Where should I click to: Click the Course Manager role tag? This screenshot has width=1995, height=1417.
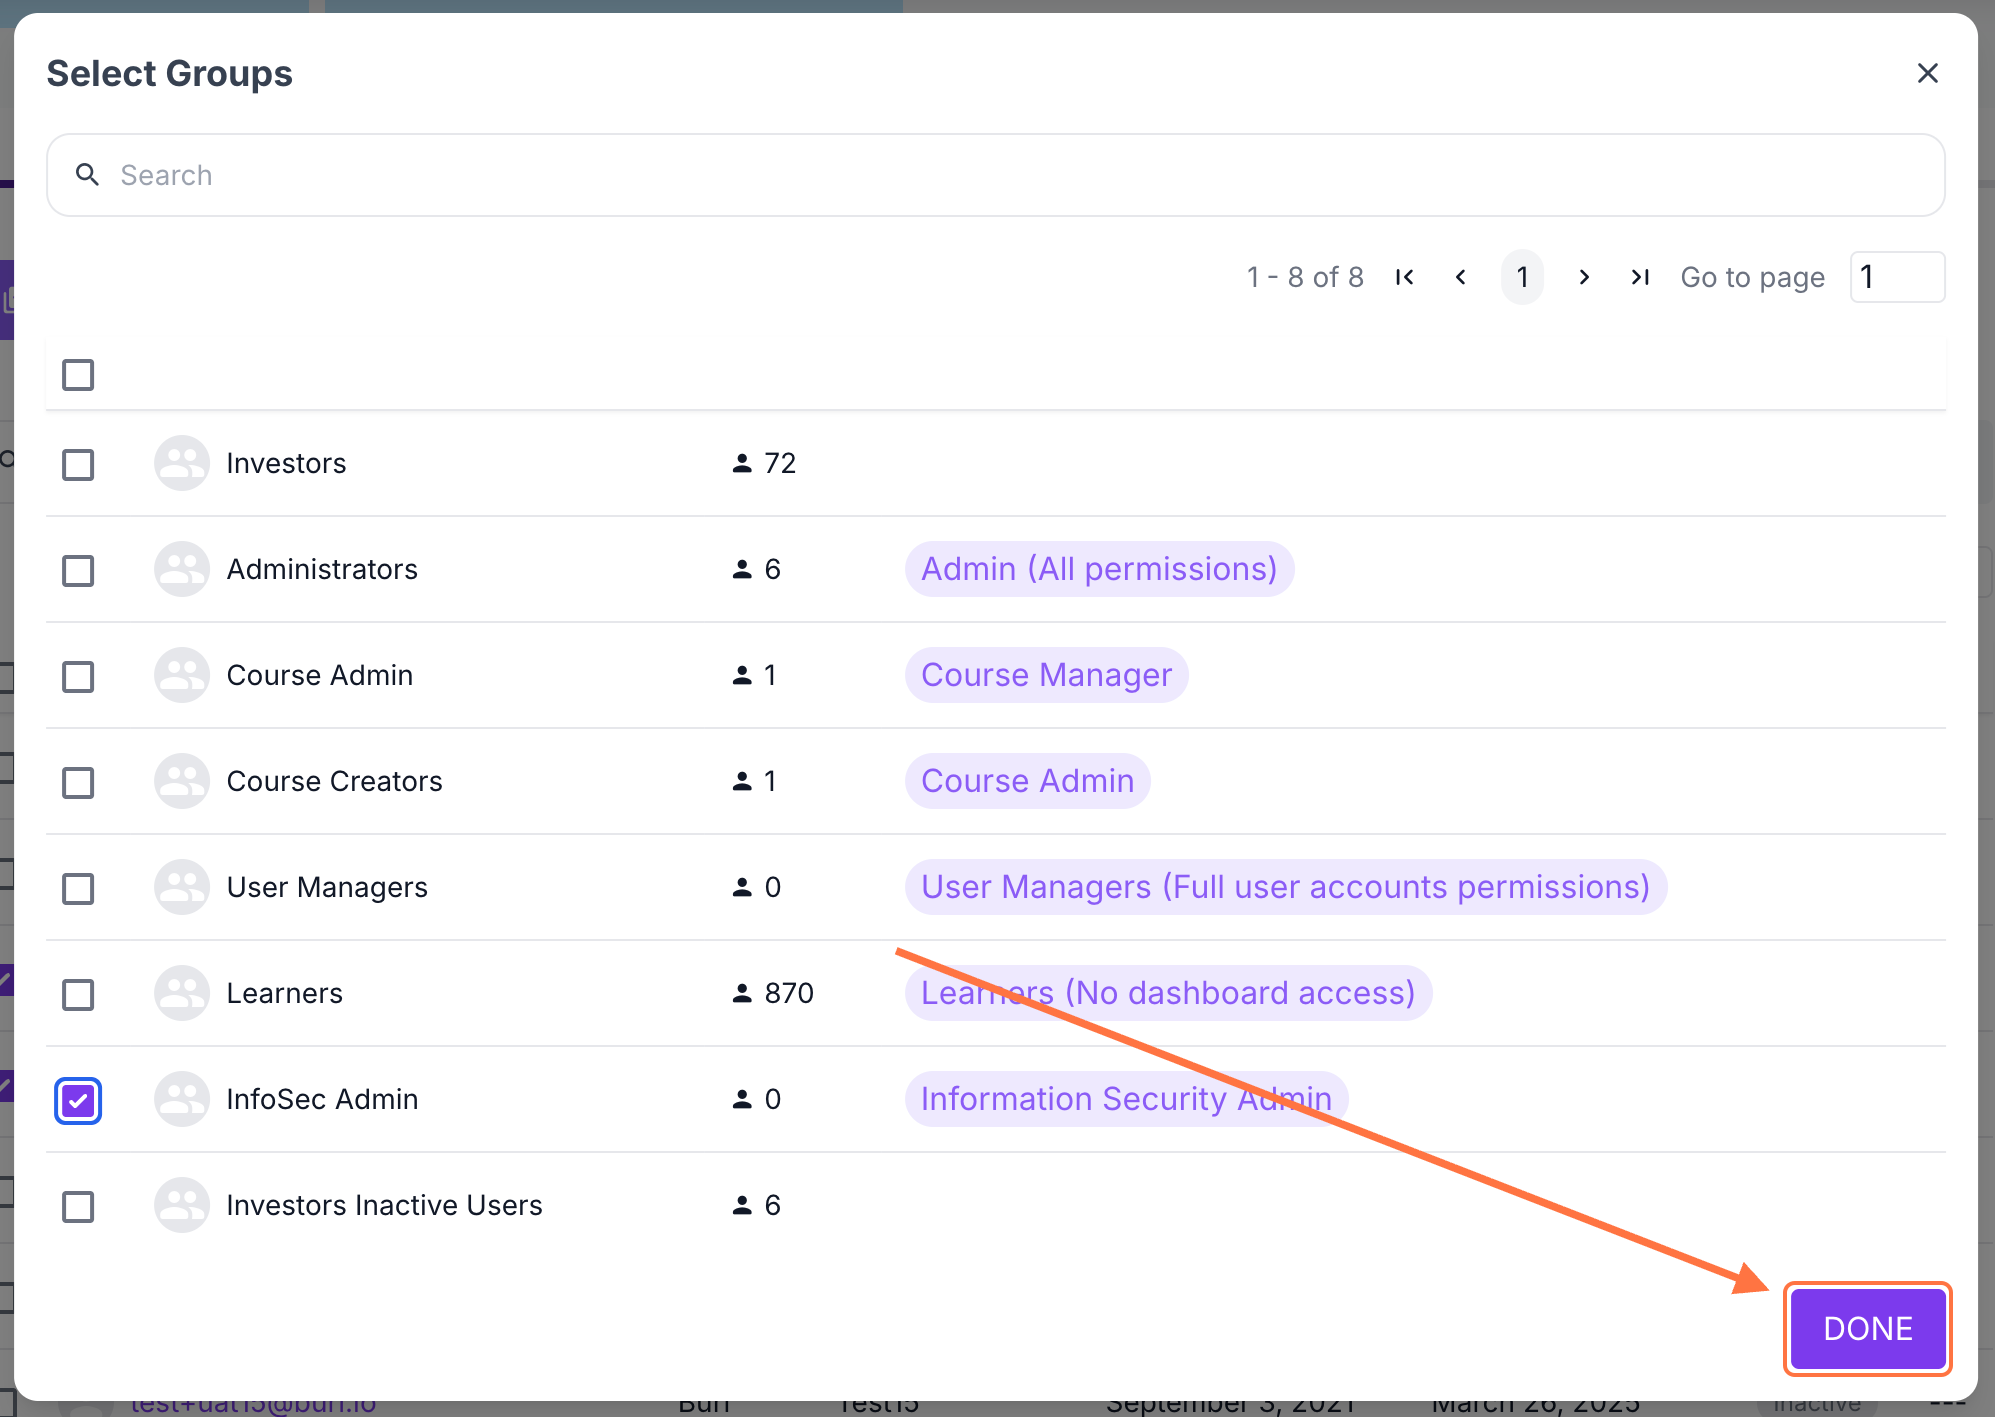click(x=1046, y=675)
